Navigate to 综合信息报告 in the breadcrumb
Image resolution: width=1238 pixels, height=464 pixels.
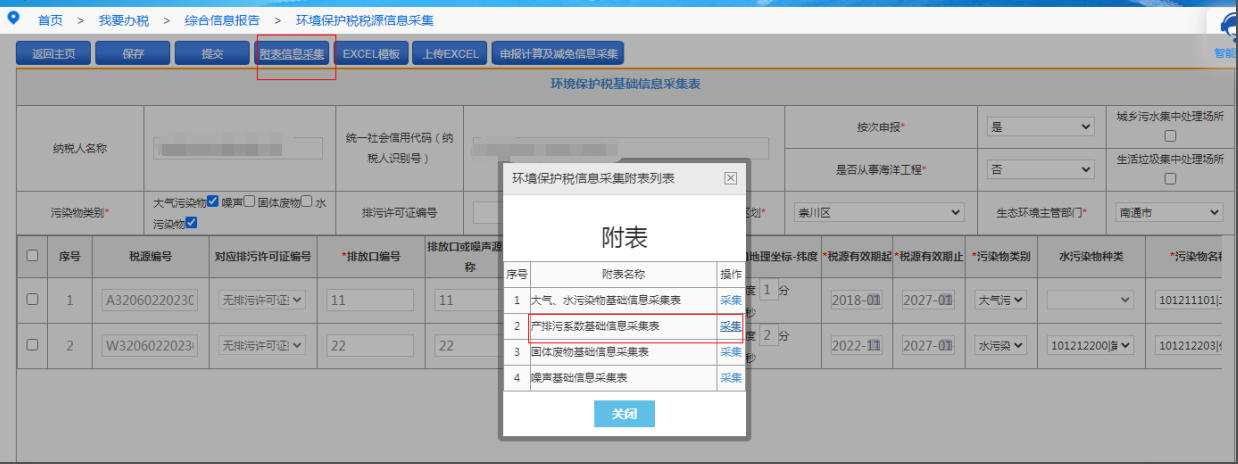coord(221,20)
